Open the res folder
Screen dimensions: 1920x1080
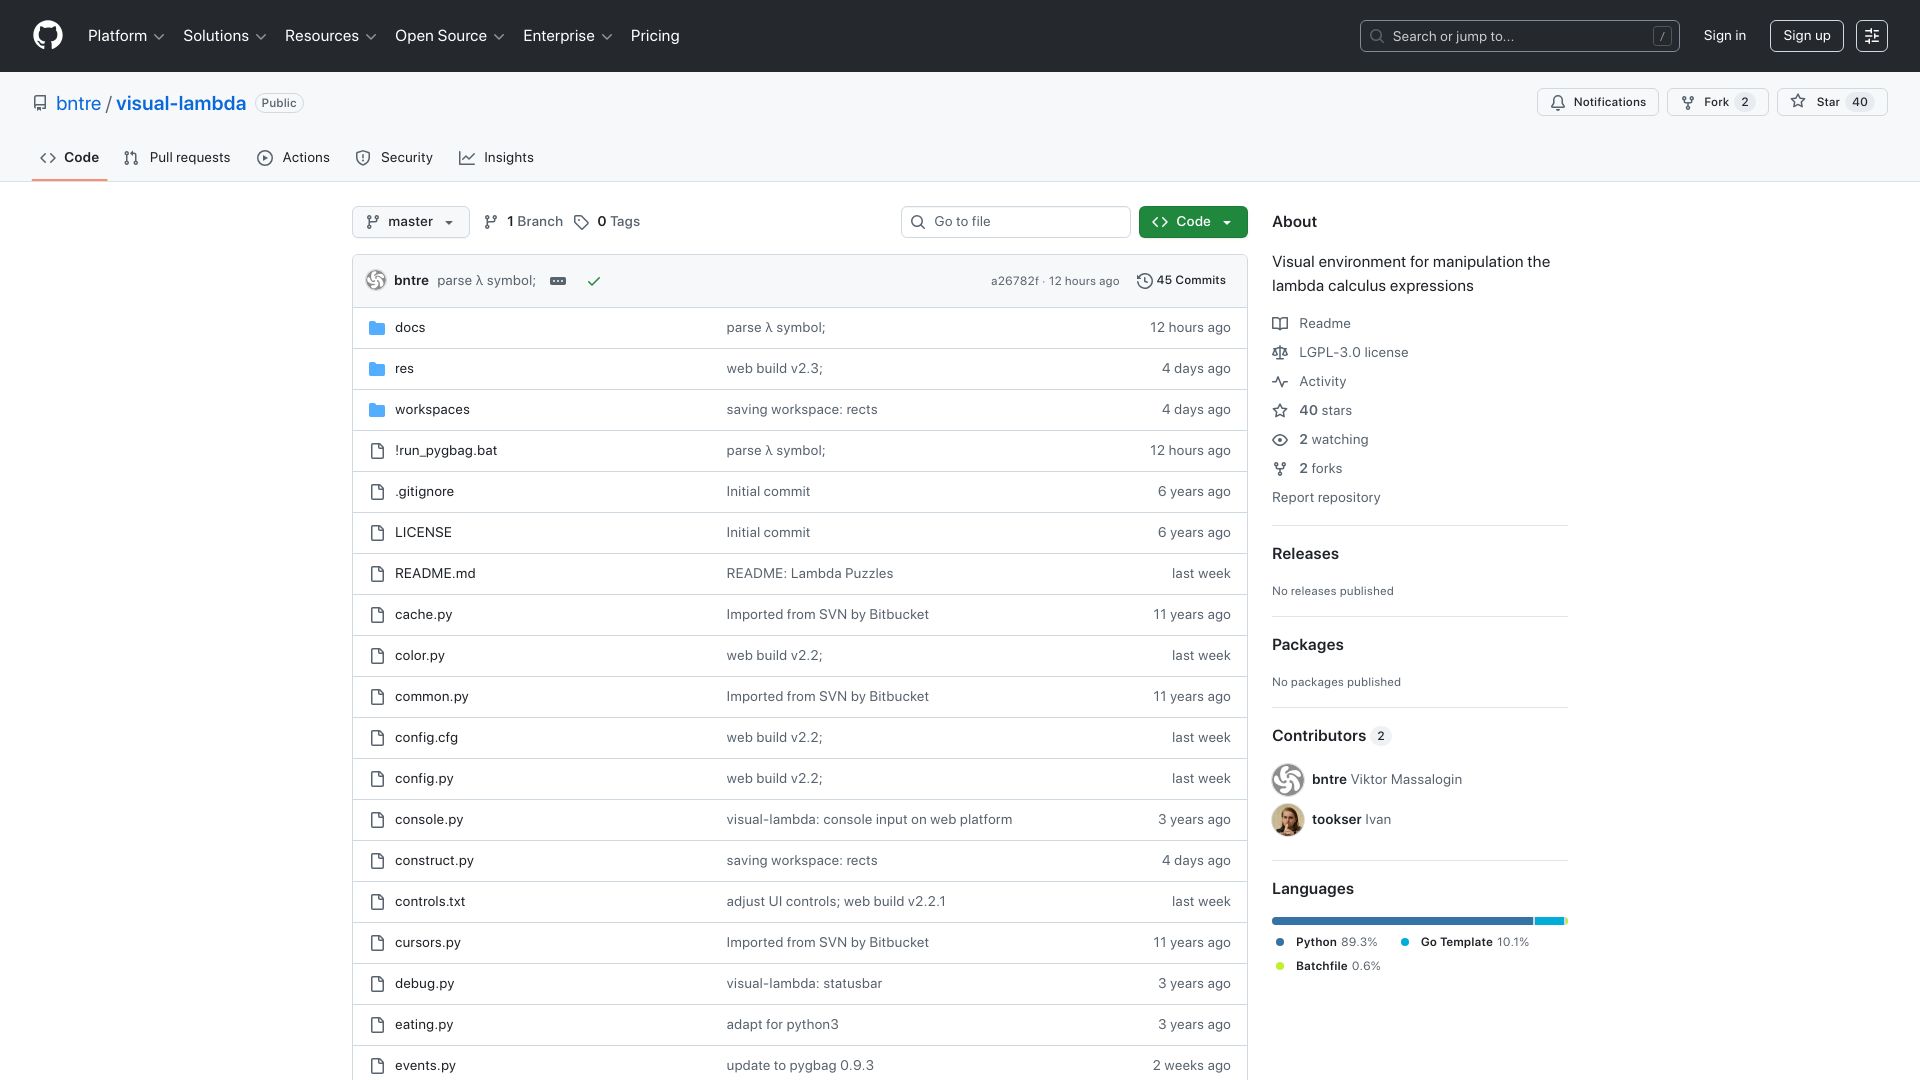click(x=404, y=369)
